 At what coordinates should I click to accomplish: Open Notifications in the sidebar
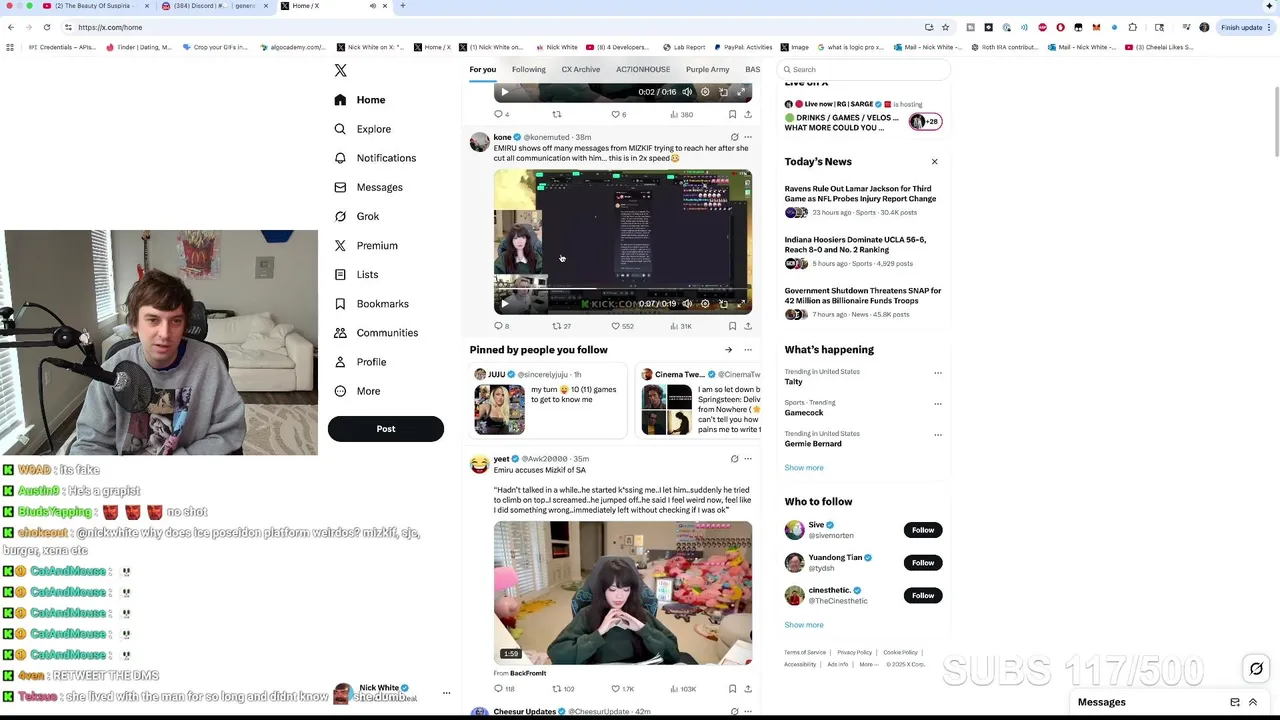(x=375, y=158)
